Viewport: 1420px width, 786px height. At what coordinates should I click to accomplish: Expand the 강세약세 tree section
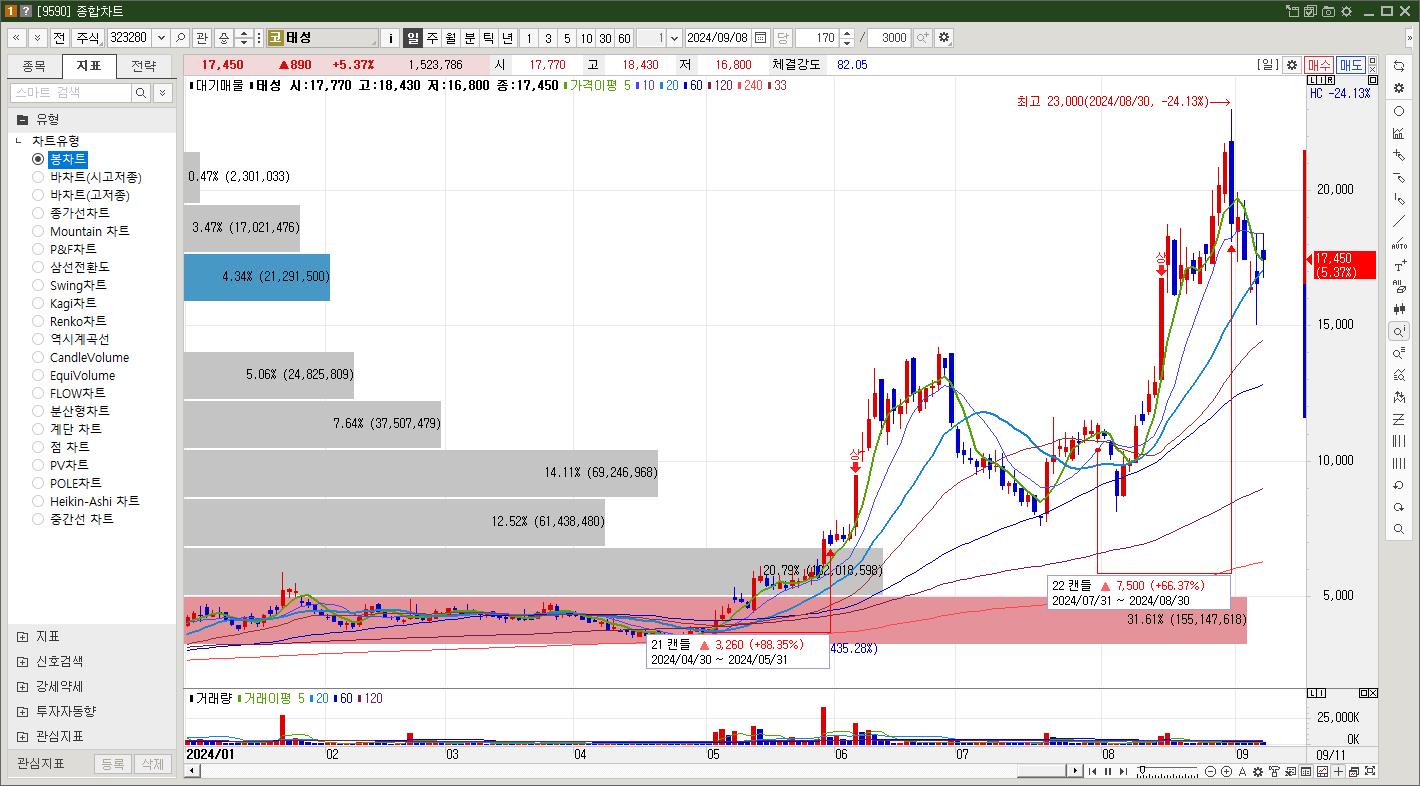[22, 686]
